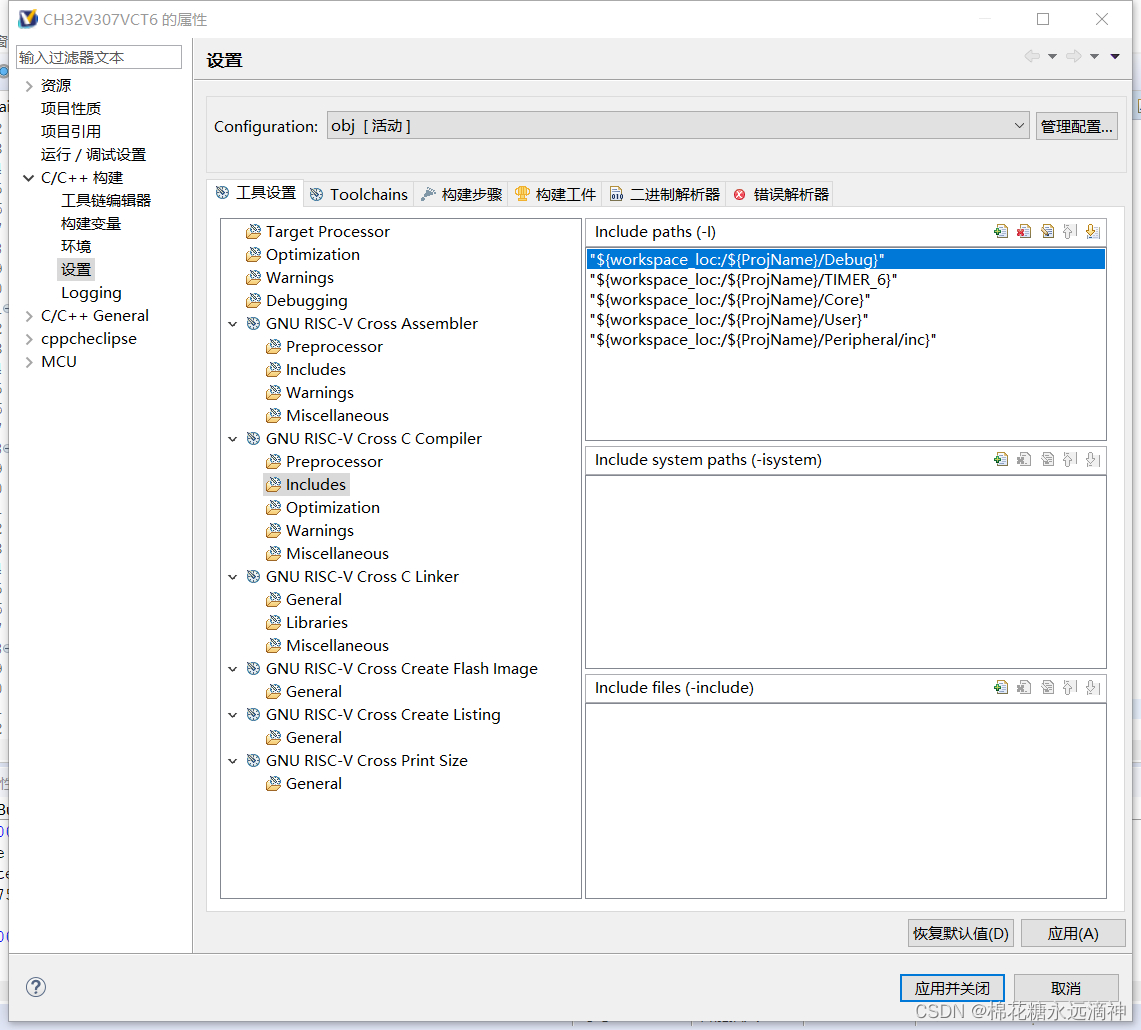The image size is (1141, 1030).
Task: Switch to the 构建步骤 tab
Action: [461, 194]
